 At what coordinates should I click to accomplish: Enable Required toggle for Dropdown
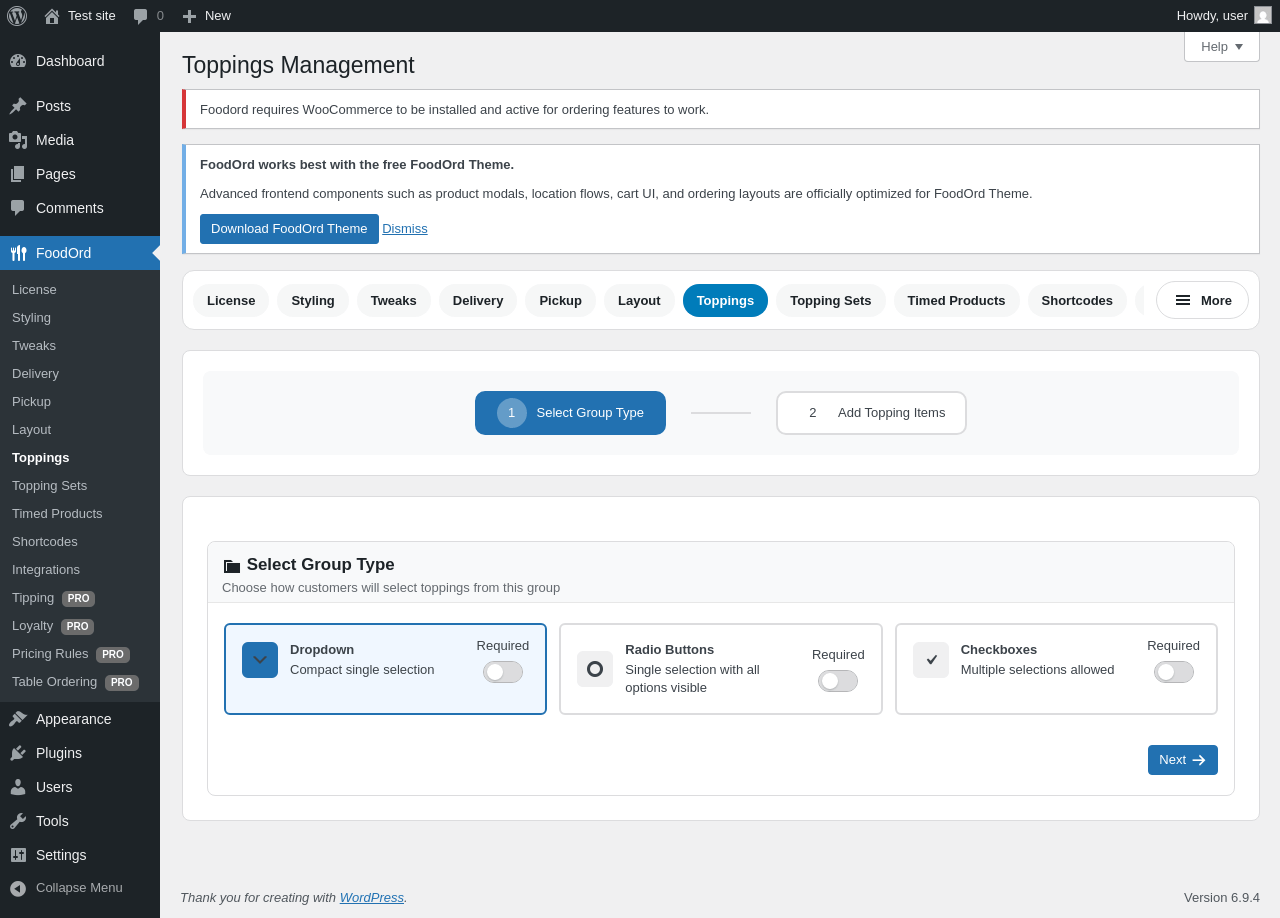click(502, 672)
